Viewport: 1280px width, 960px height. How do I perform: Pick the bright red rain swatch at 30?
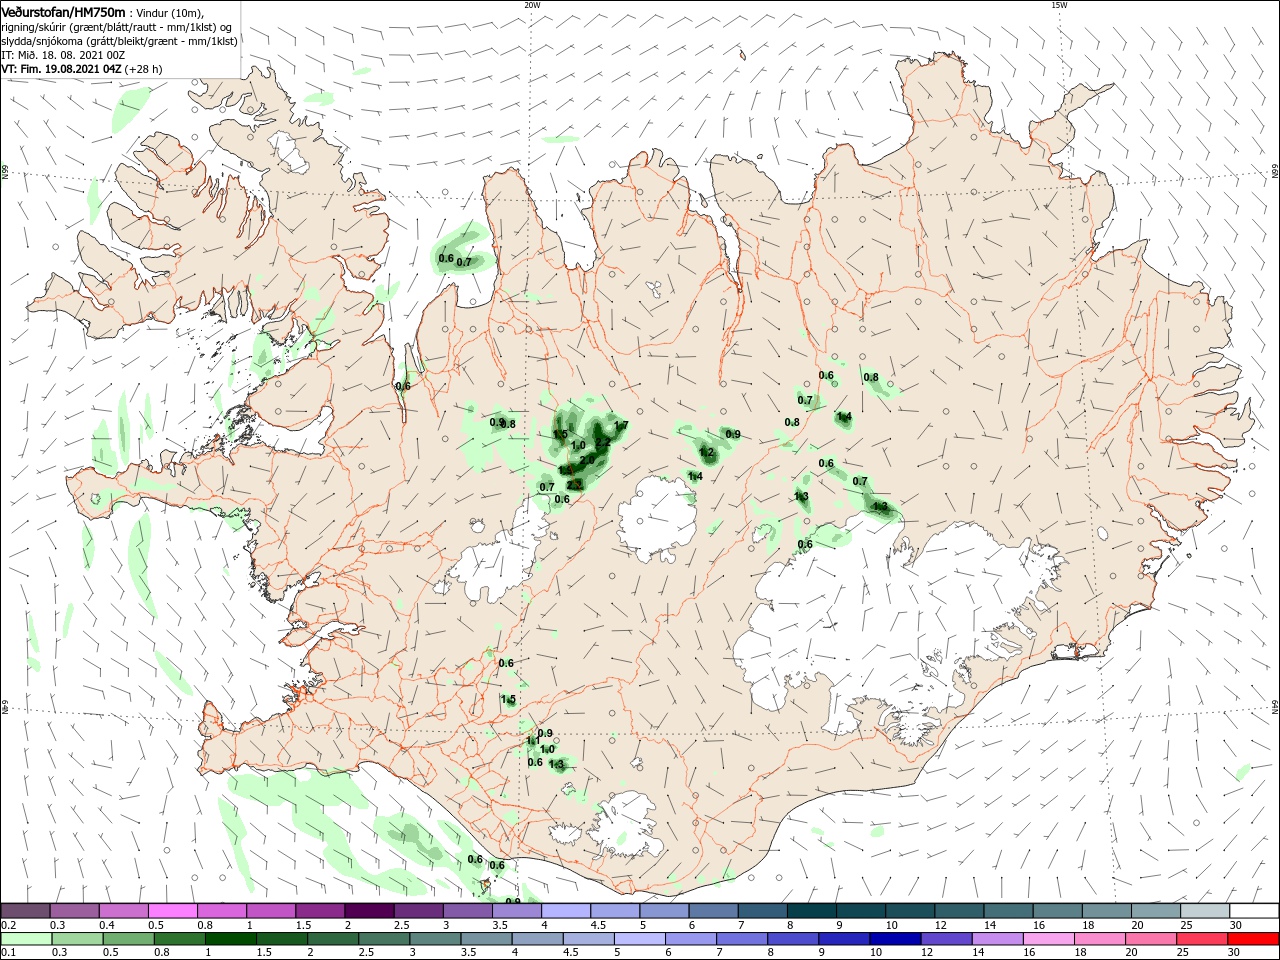[1255, 940]
